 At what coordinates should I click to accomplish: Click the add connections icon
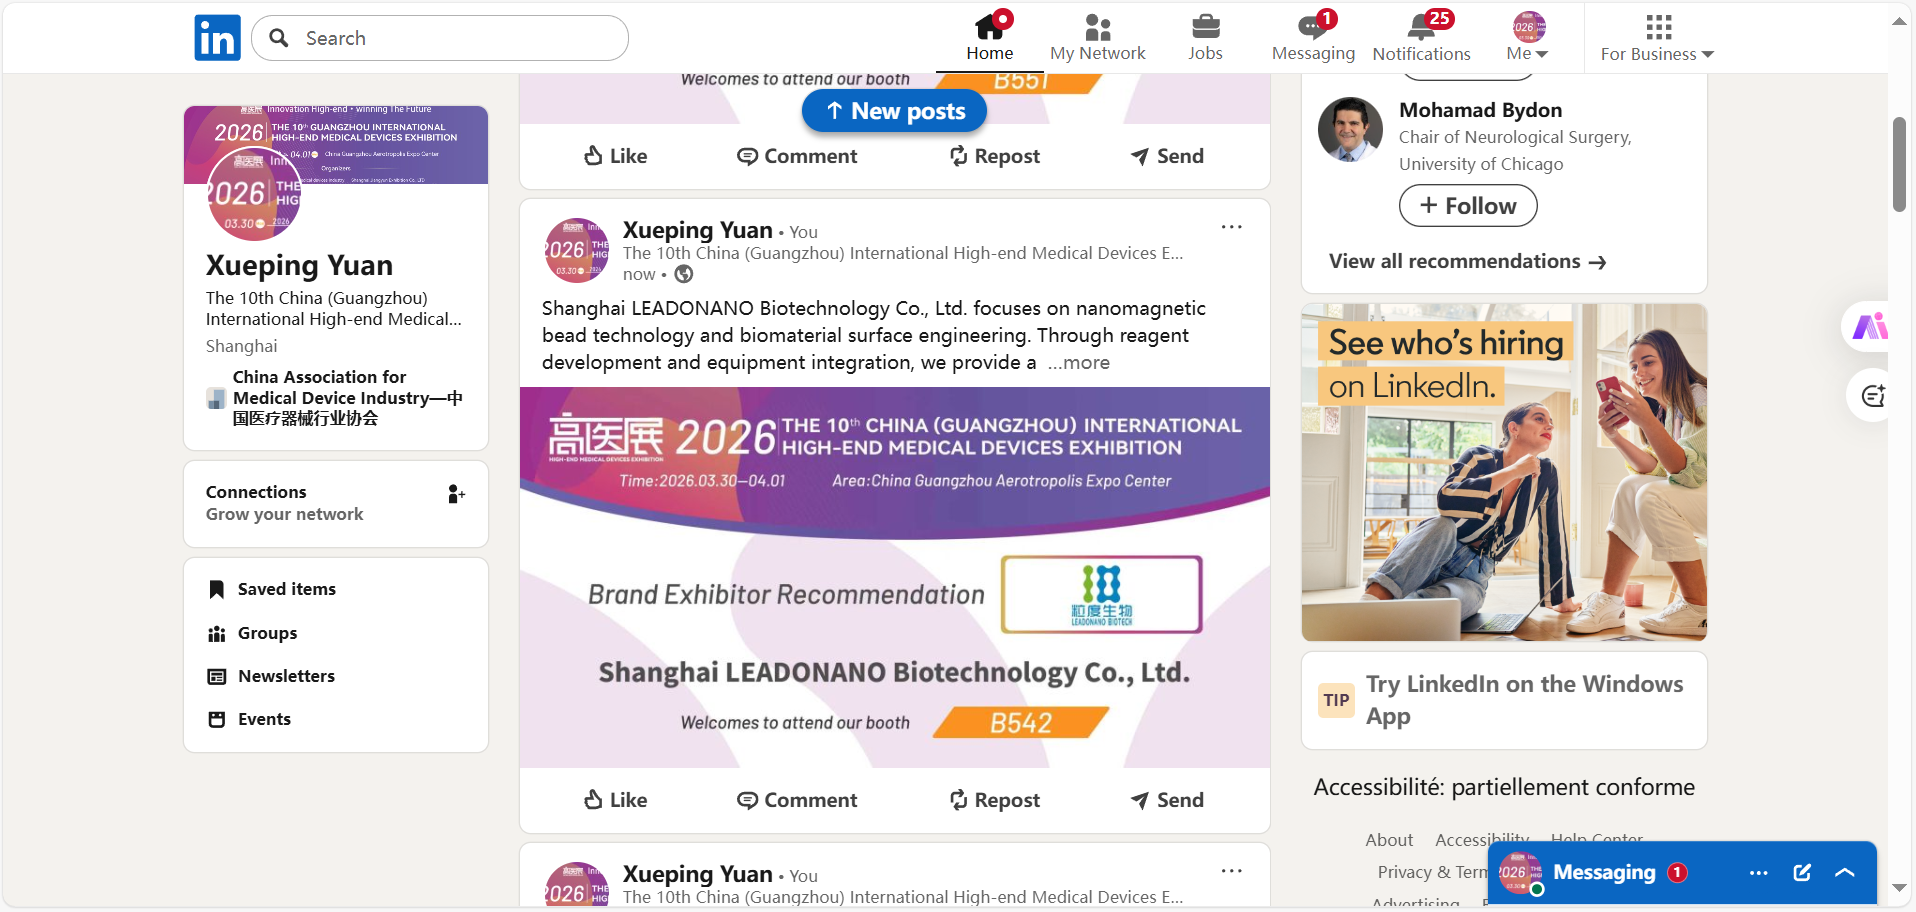[456, 494]
